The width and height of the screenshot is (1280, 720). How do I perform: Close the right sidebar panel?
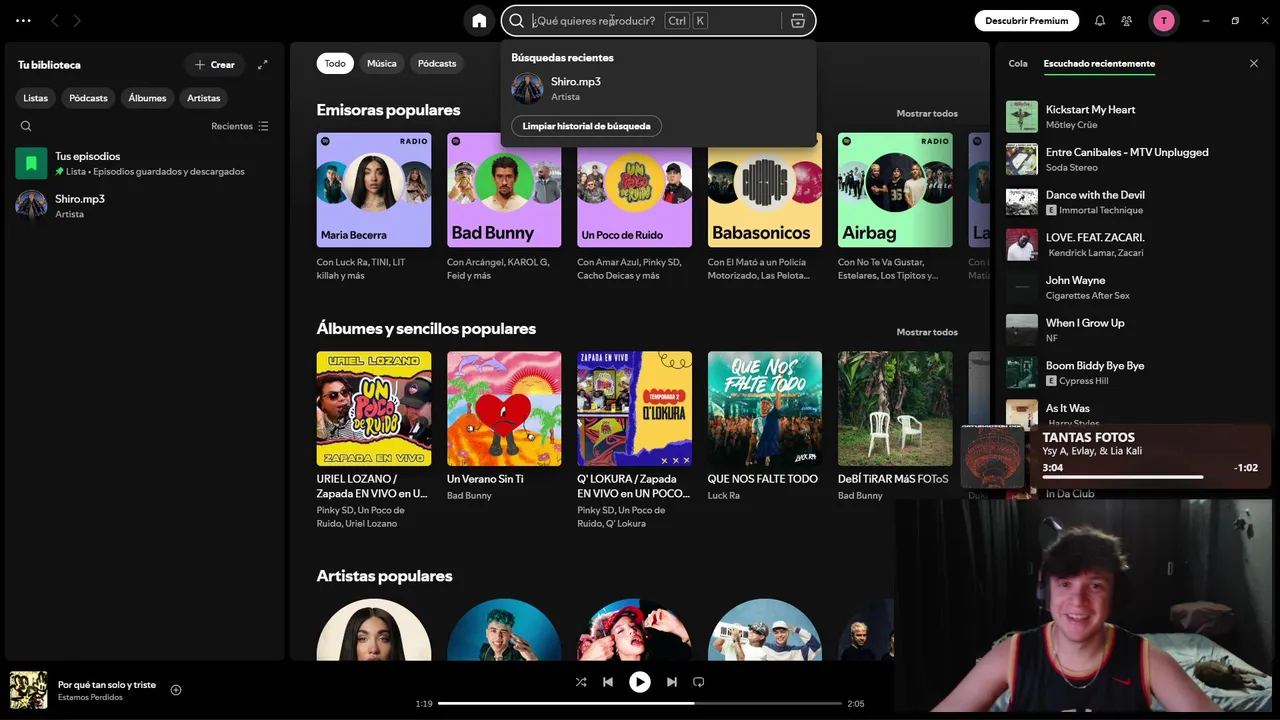tap(1254, 64)
